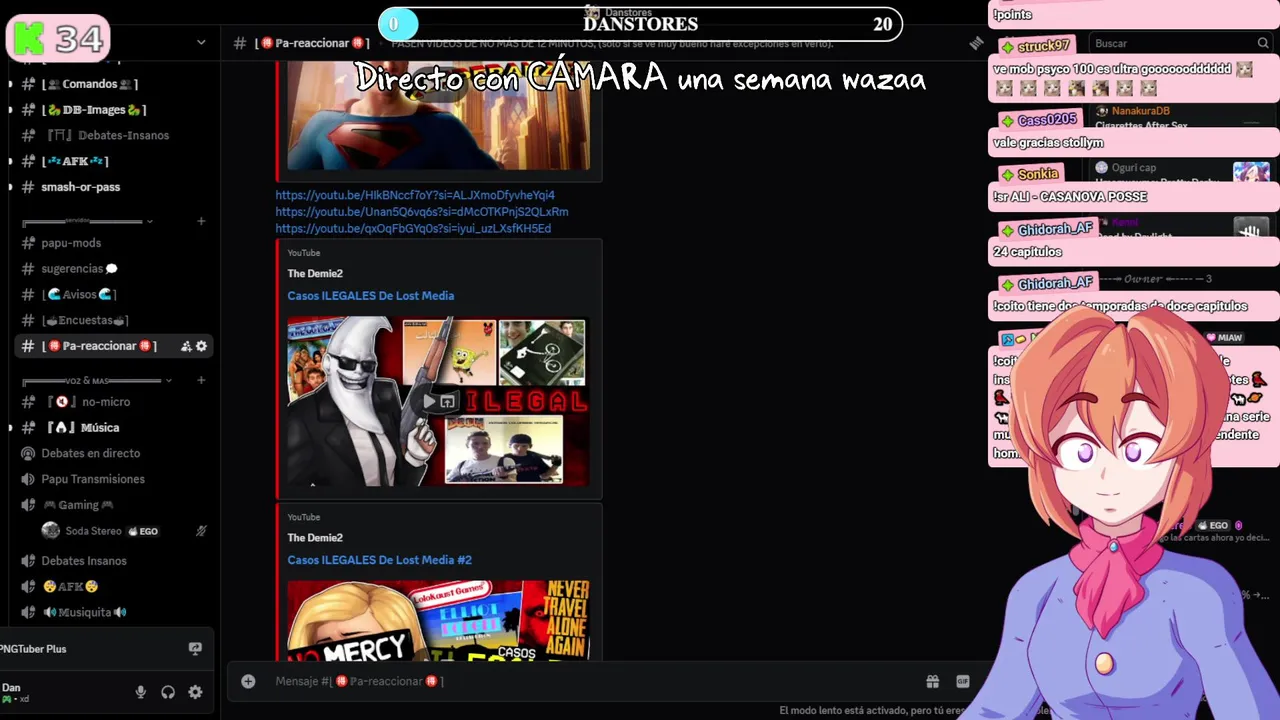Click the plus attachment button
This screenshot has height=720, width=1280.
248,681
